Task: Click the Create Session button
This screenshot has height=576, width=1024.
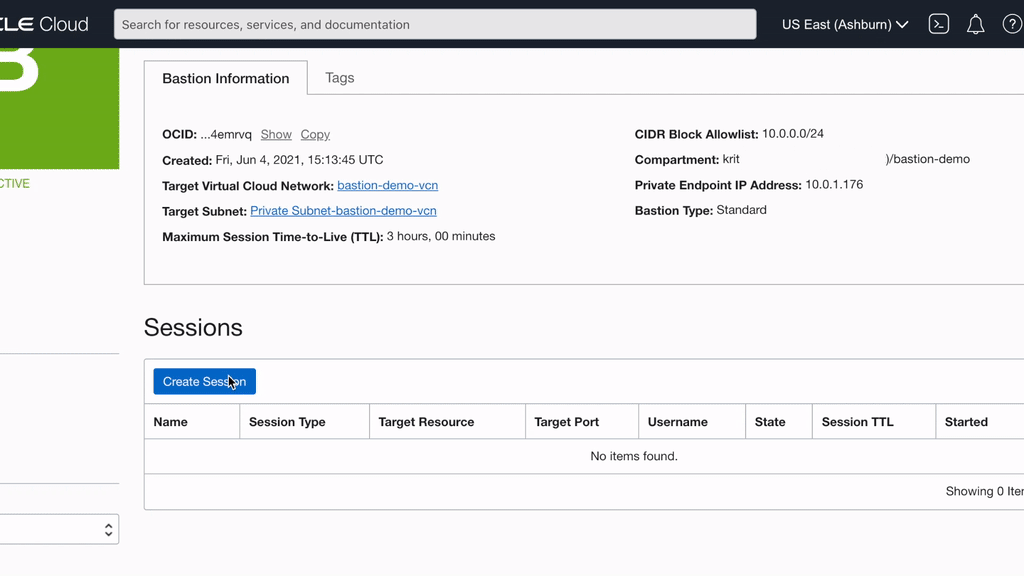Action: coord(204,381)
